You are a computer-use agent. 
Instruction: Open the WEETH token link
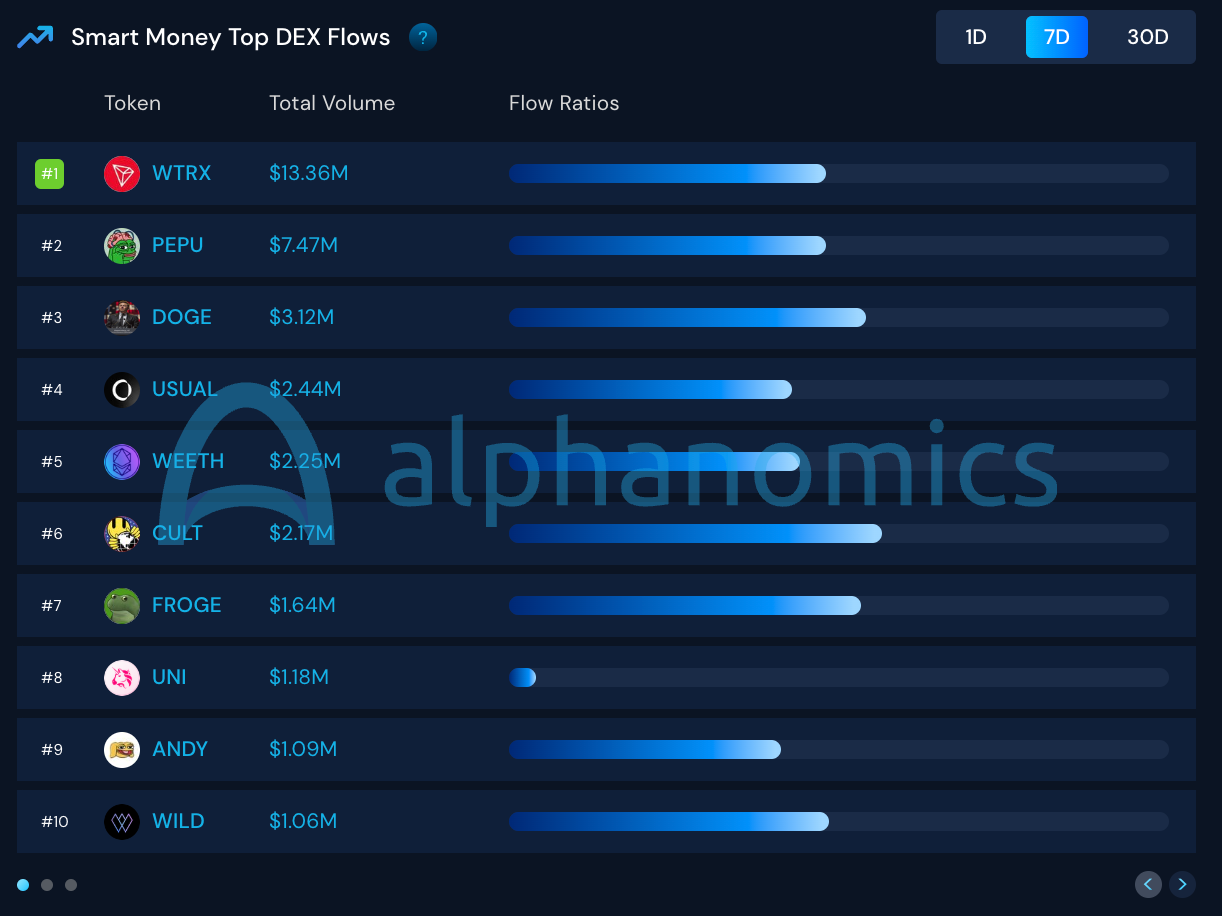tap(188, 461)
